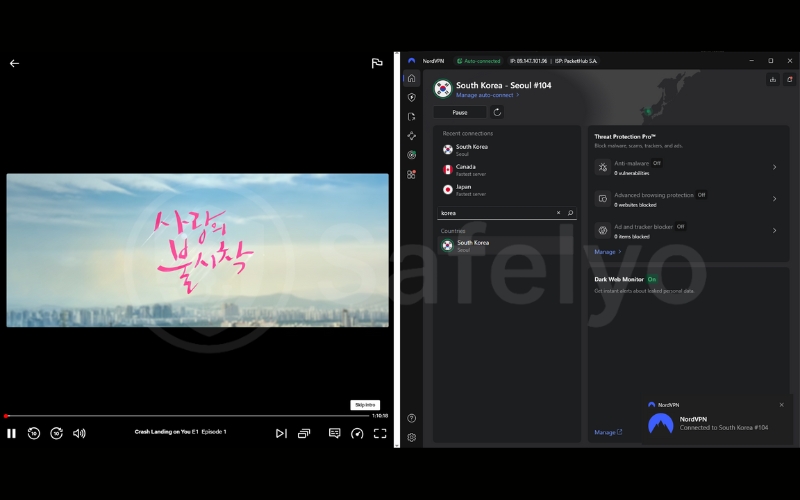
Task: Open NordVPN Home sidebar icon
Action: pyautogui.click(x=412, y=78)
